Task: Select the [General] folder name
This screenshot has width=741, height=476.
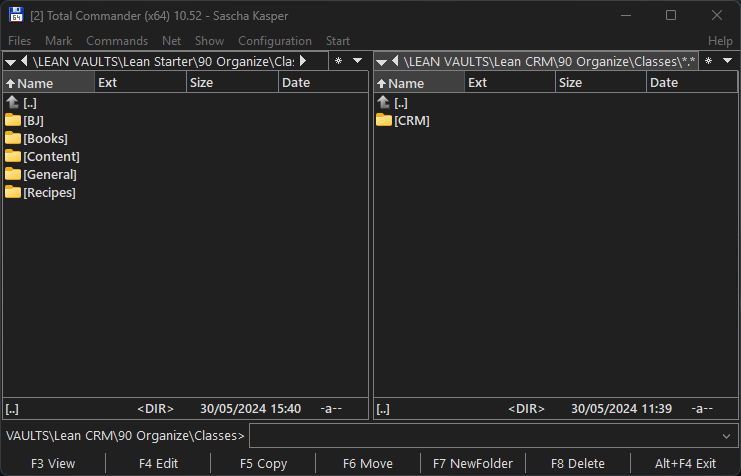Action: click(x=50, y=174)
